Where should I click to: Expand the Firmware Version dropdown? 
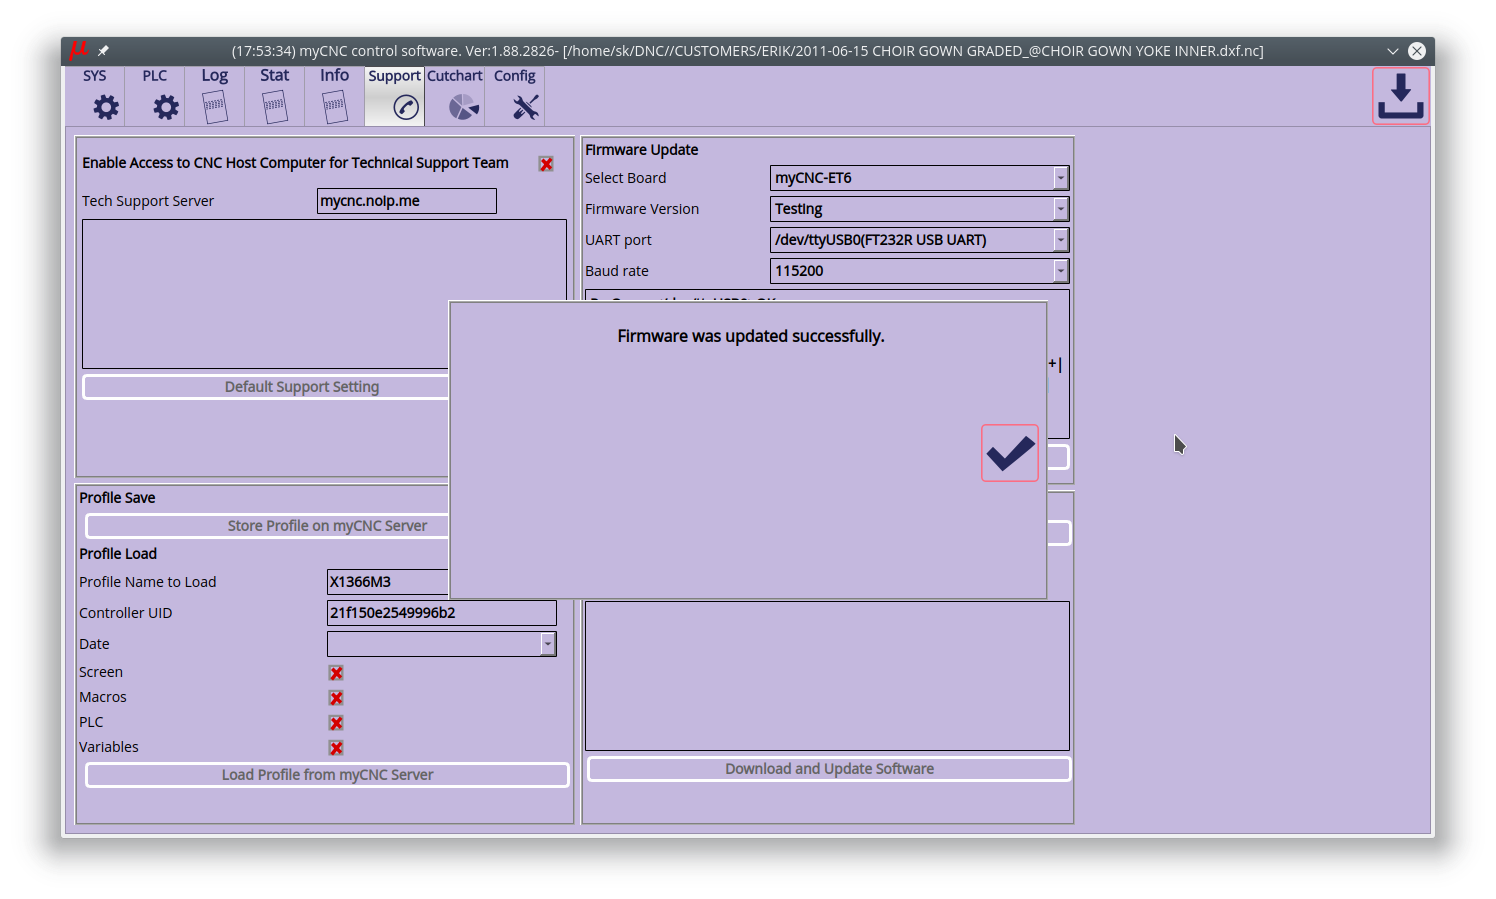1060,209
